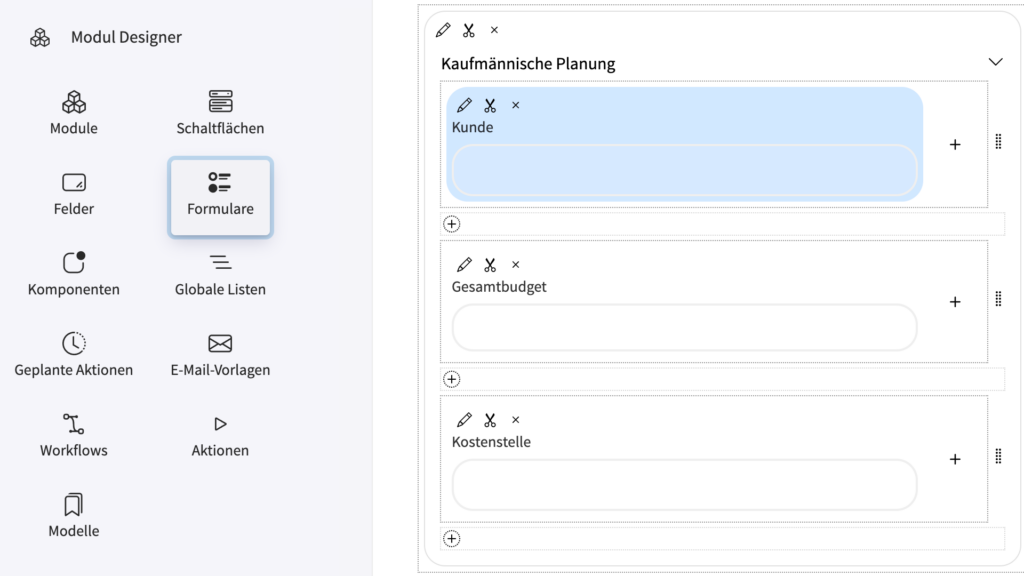Click the Gesamtbudget input field
The width and height of the screenshot is (1024, 576).
(684, 327)
